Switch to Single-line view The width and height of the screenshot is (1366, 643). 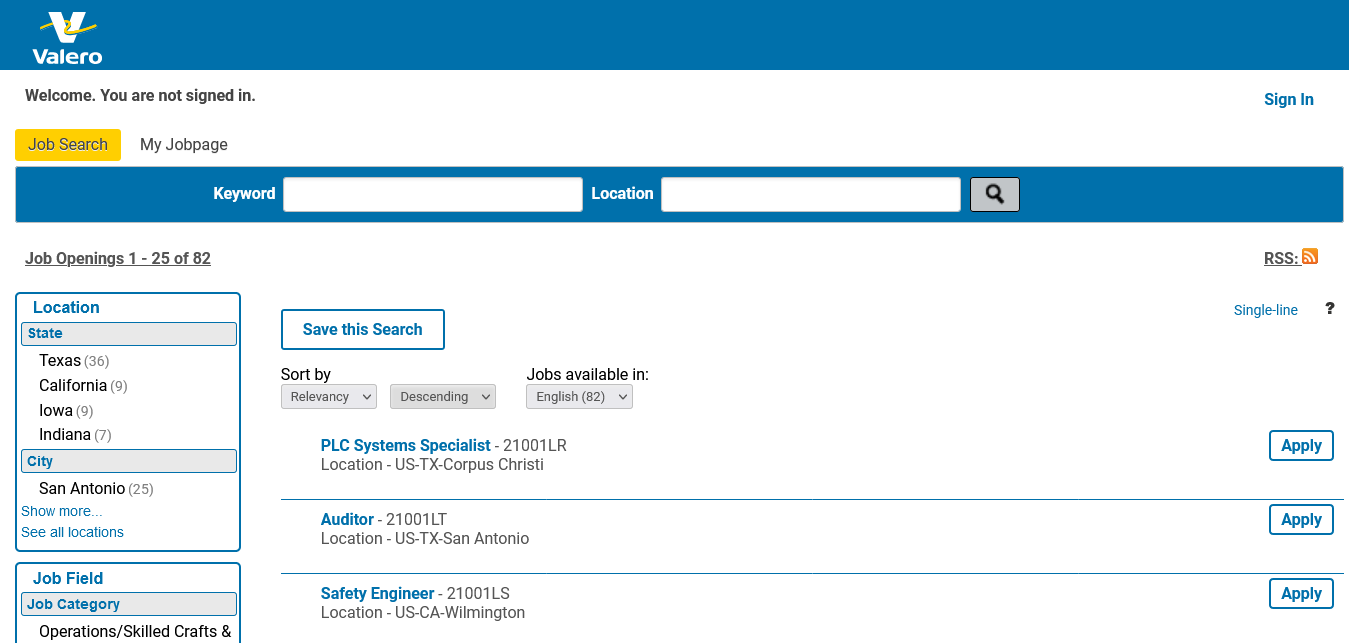pos(1265,310)
